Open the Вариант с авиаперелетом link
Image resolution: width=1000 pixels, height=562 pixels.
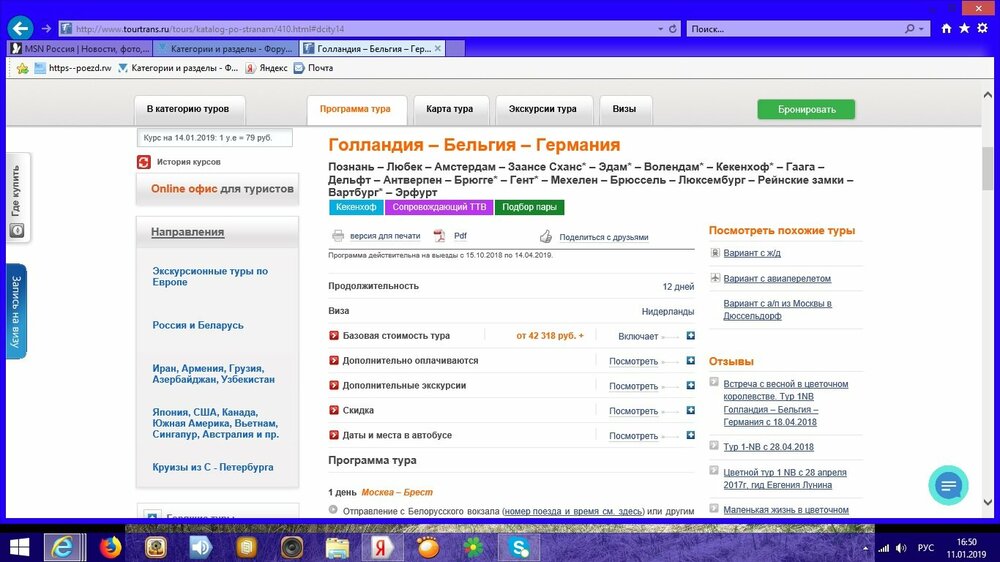[x=777, y=279]
